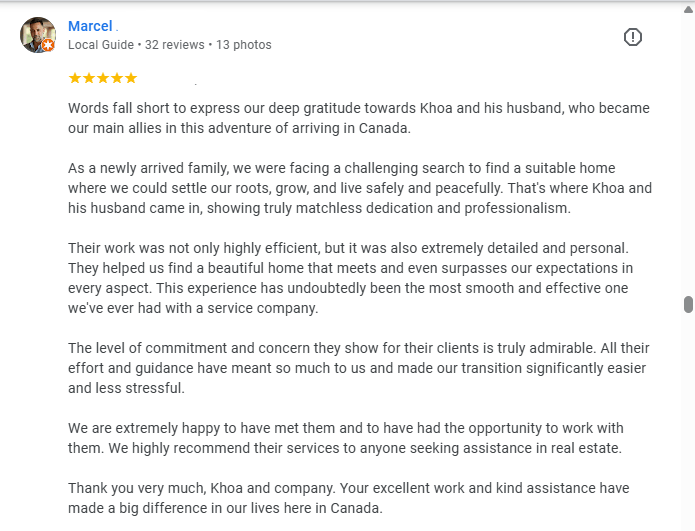Click the "32 reviews" count text

pyautogui.click(x=175, y=45)
